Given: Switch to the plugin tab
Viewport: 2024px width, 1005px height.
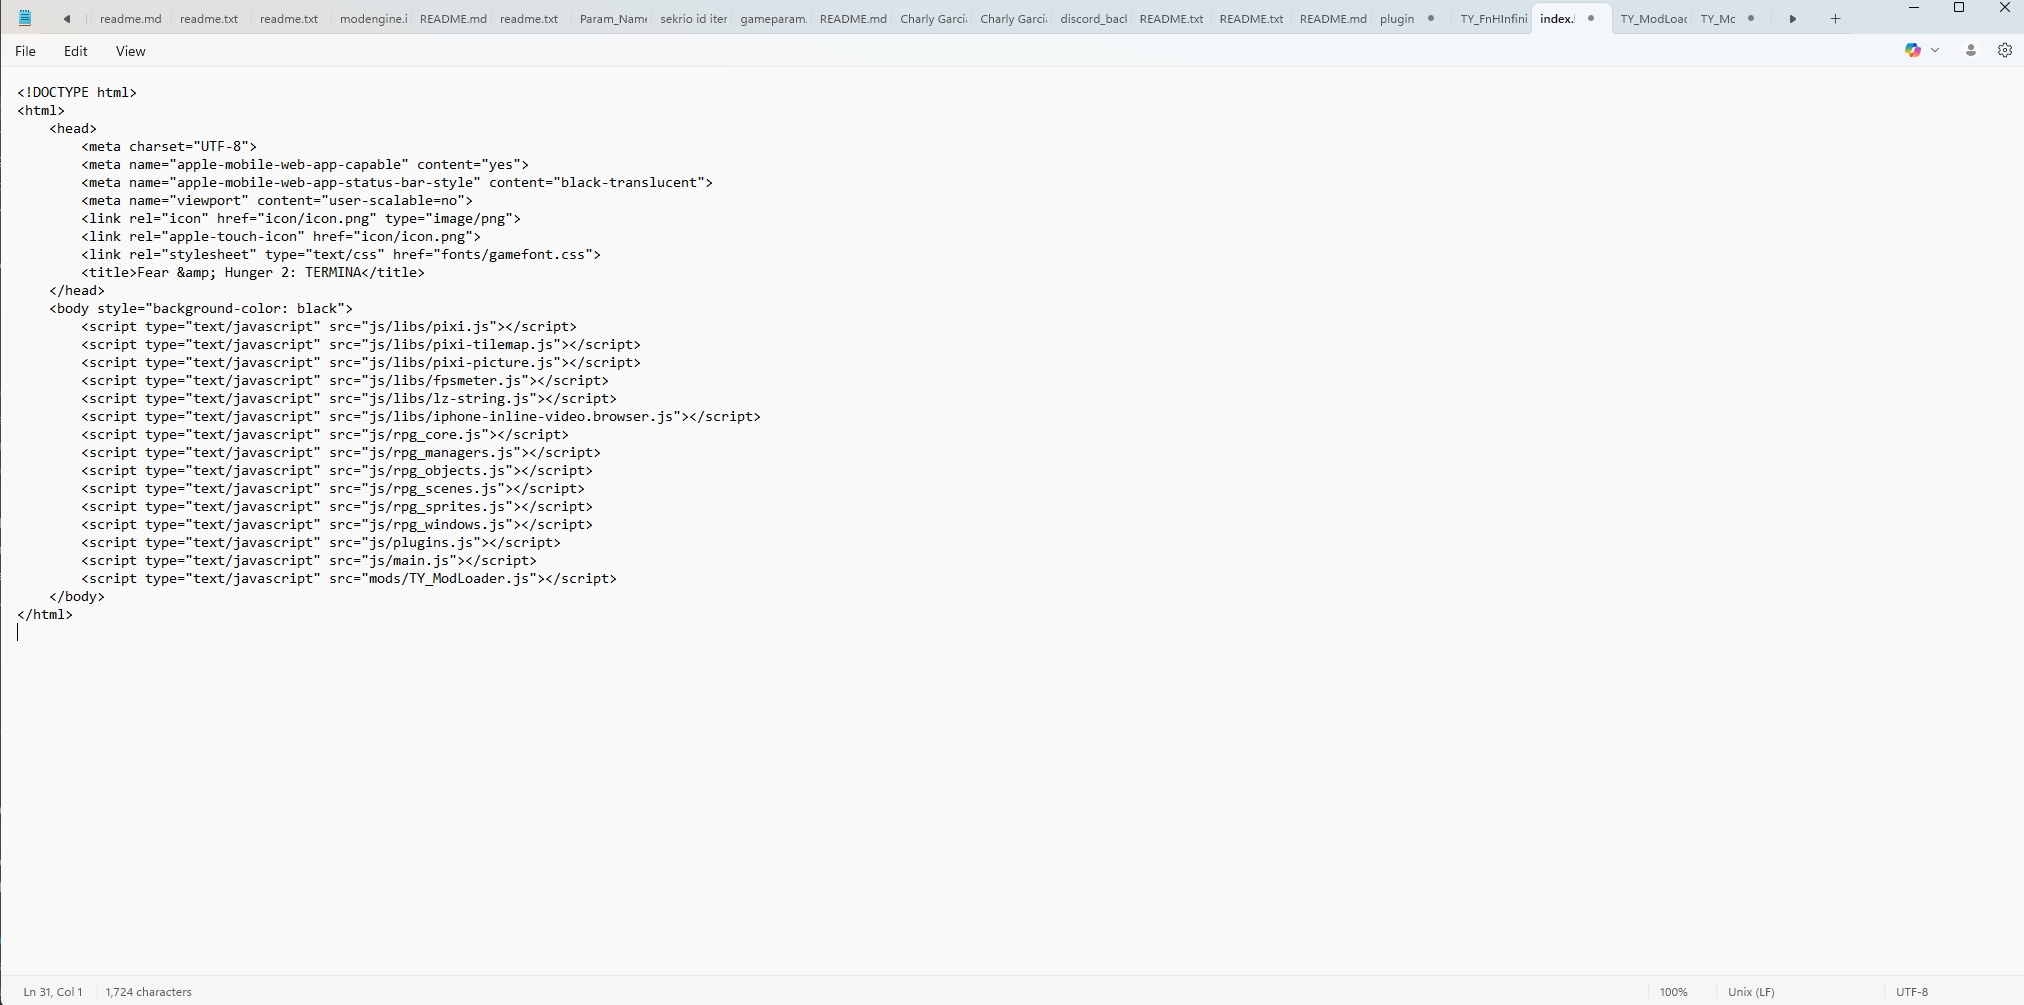Looking at the screenshot, I should point(1397,19).
